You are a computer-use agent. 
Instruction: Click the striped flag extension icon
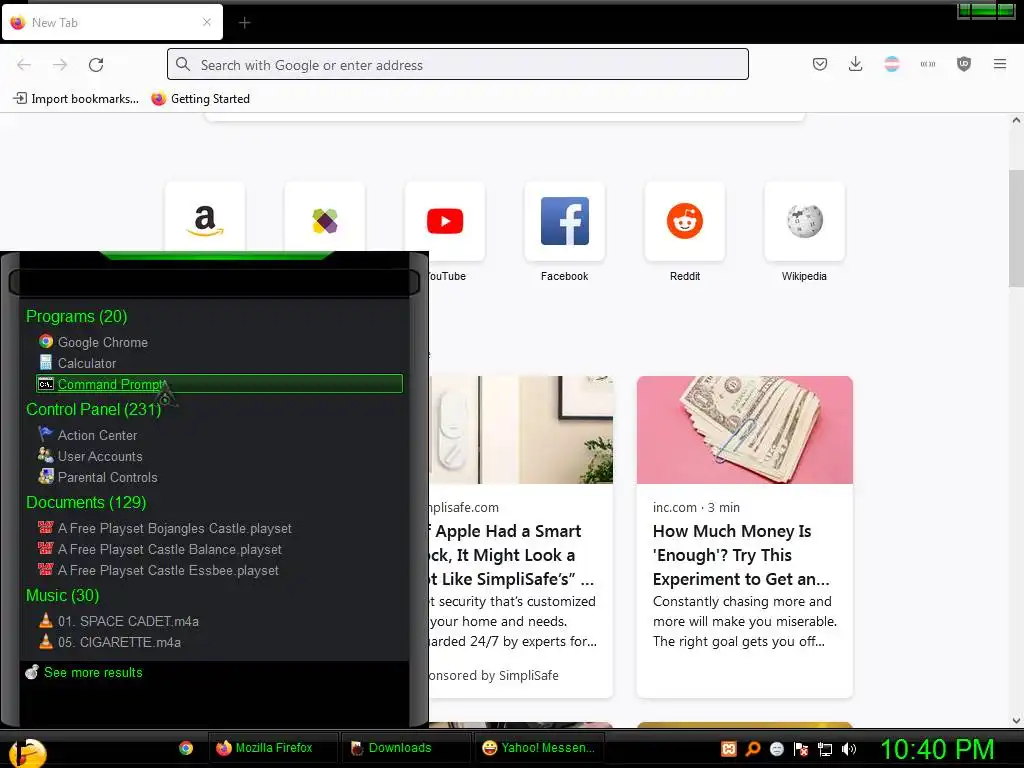coord(891,64)
